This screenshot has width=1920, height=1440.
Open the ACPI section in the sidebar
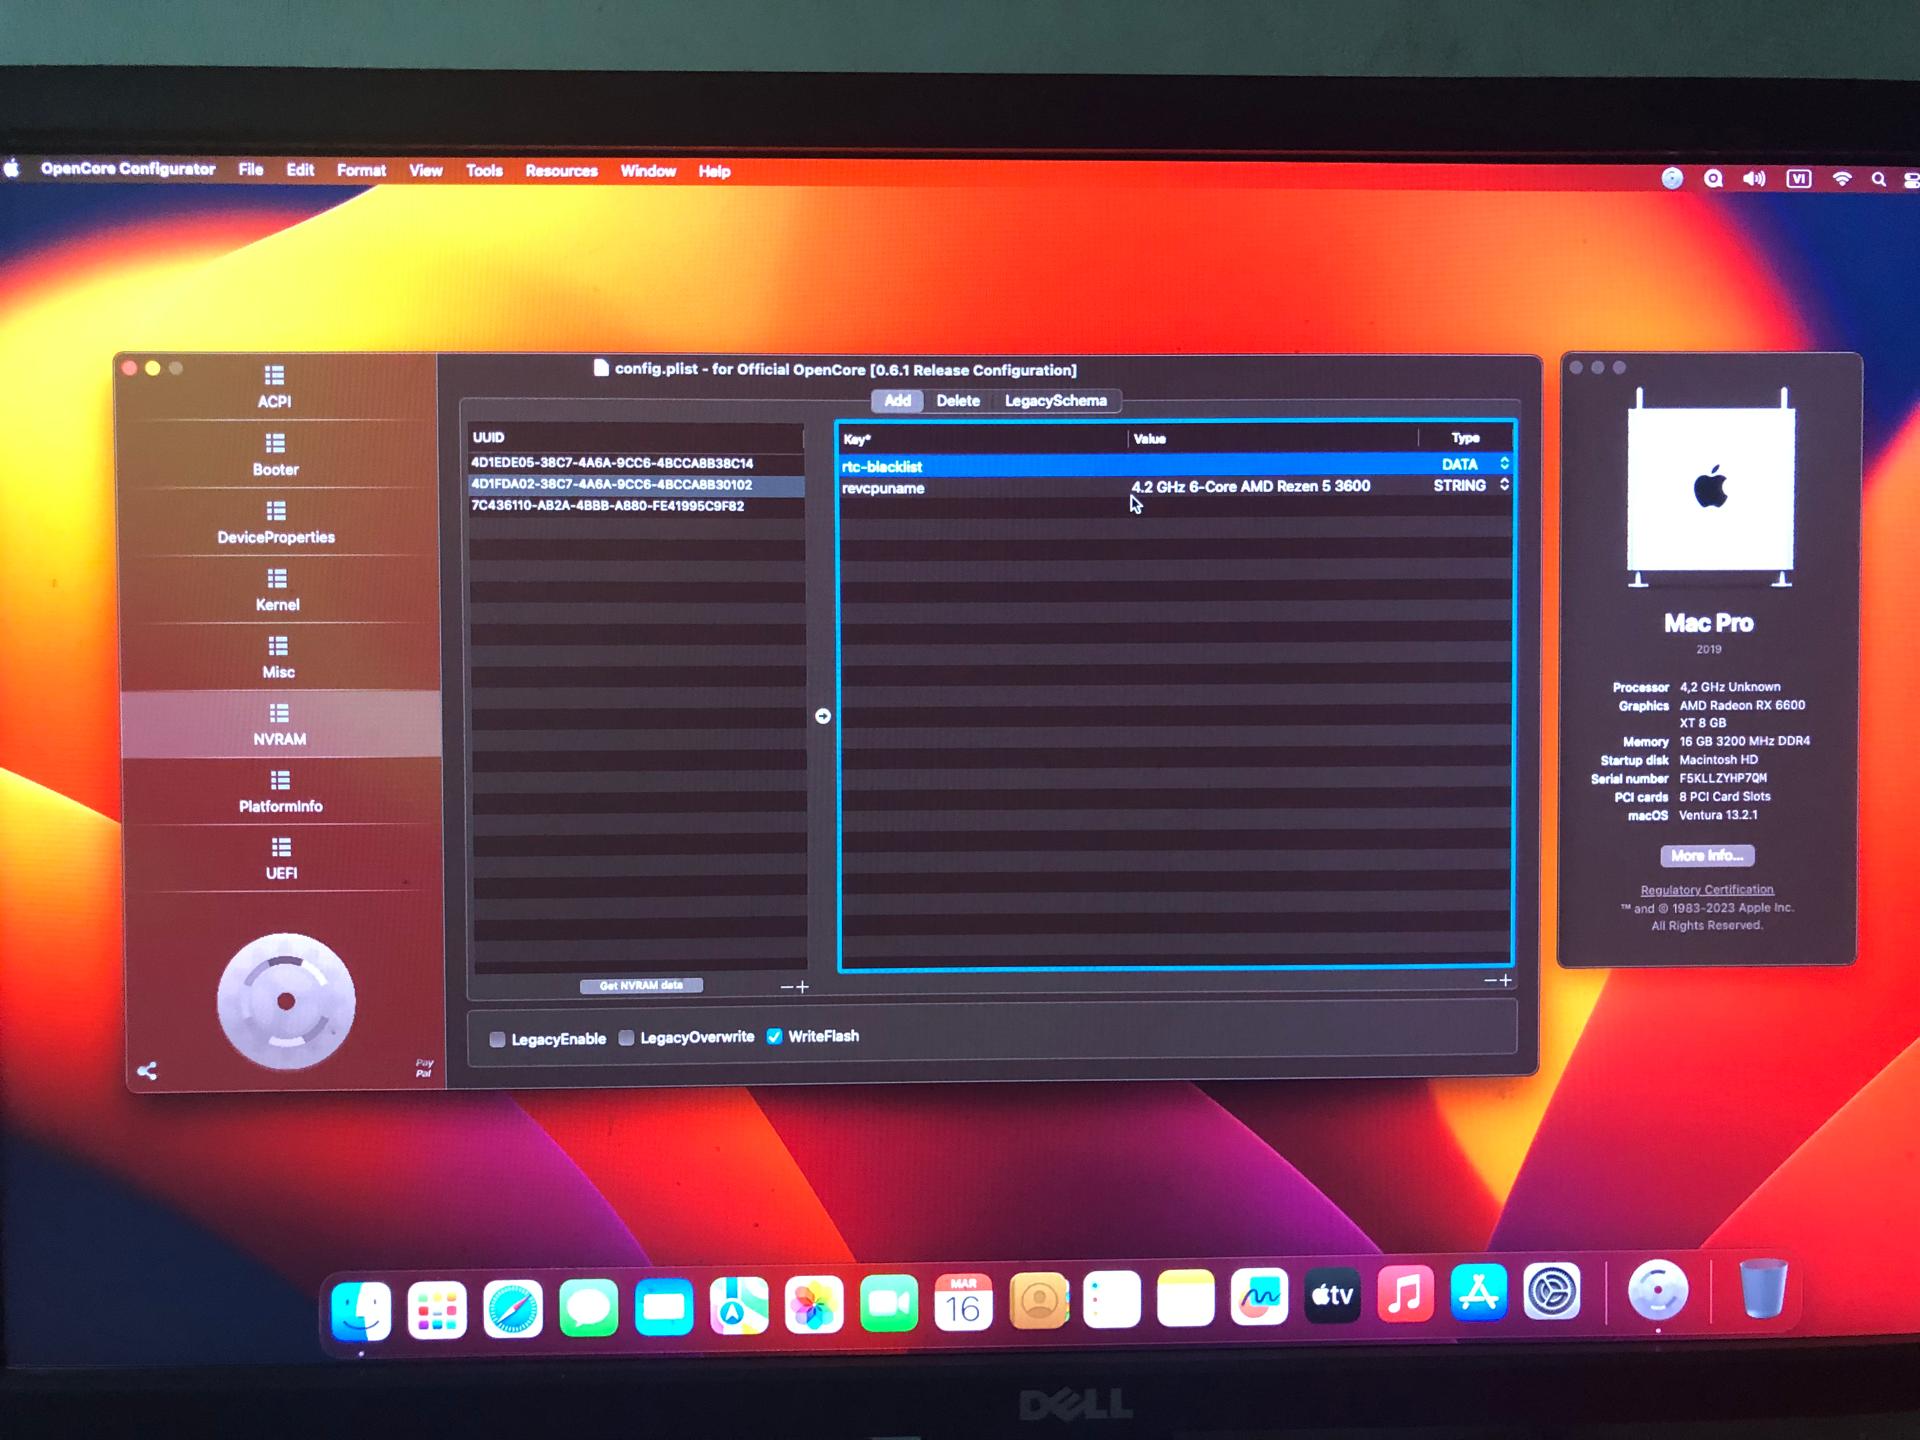(274, 387)
